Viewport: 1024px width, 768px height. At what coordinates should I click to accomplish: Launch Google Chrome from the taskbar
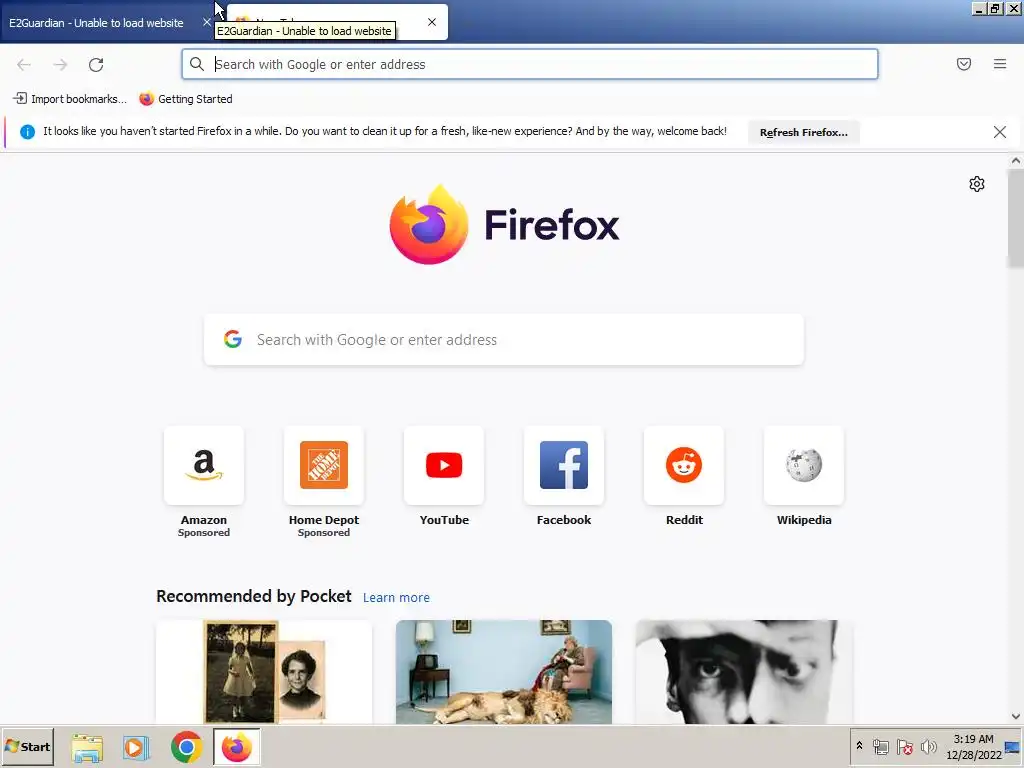pos(186,747)
